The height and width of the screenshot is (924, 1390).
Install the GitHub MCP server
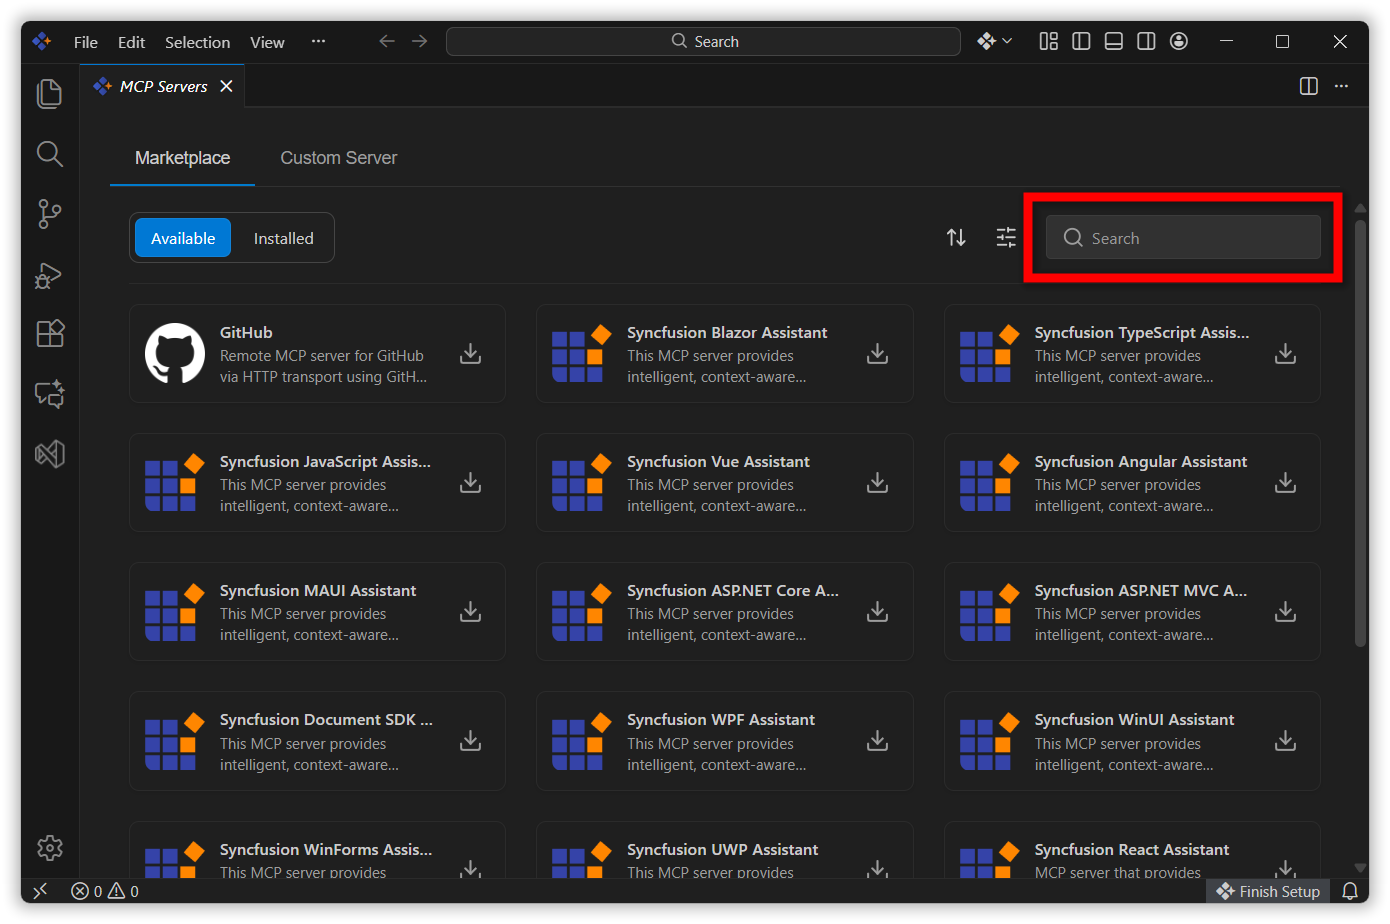click(470, 354)
